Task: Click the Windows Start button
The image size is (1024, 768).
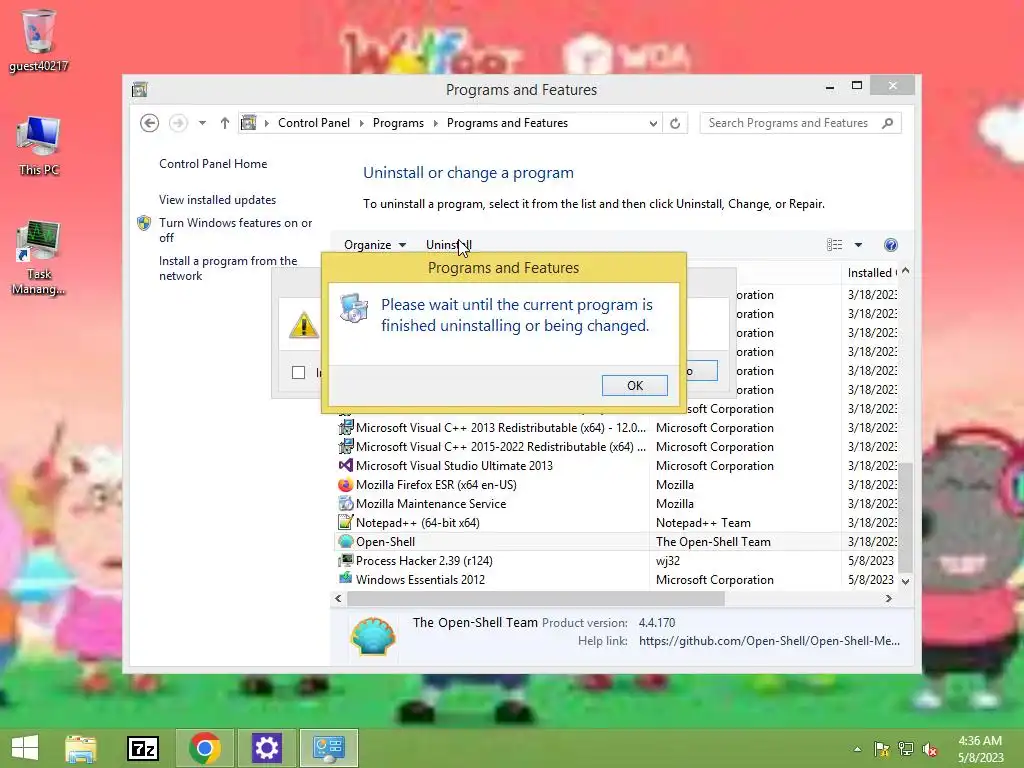Action: click(25, 748)
